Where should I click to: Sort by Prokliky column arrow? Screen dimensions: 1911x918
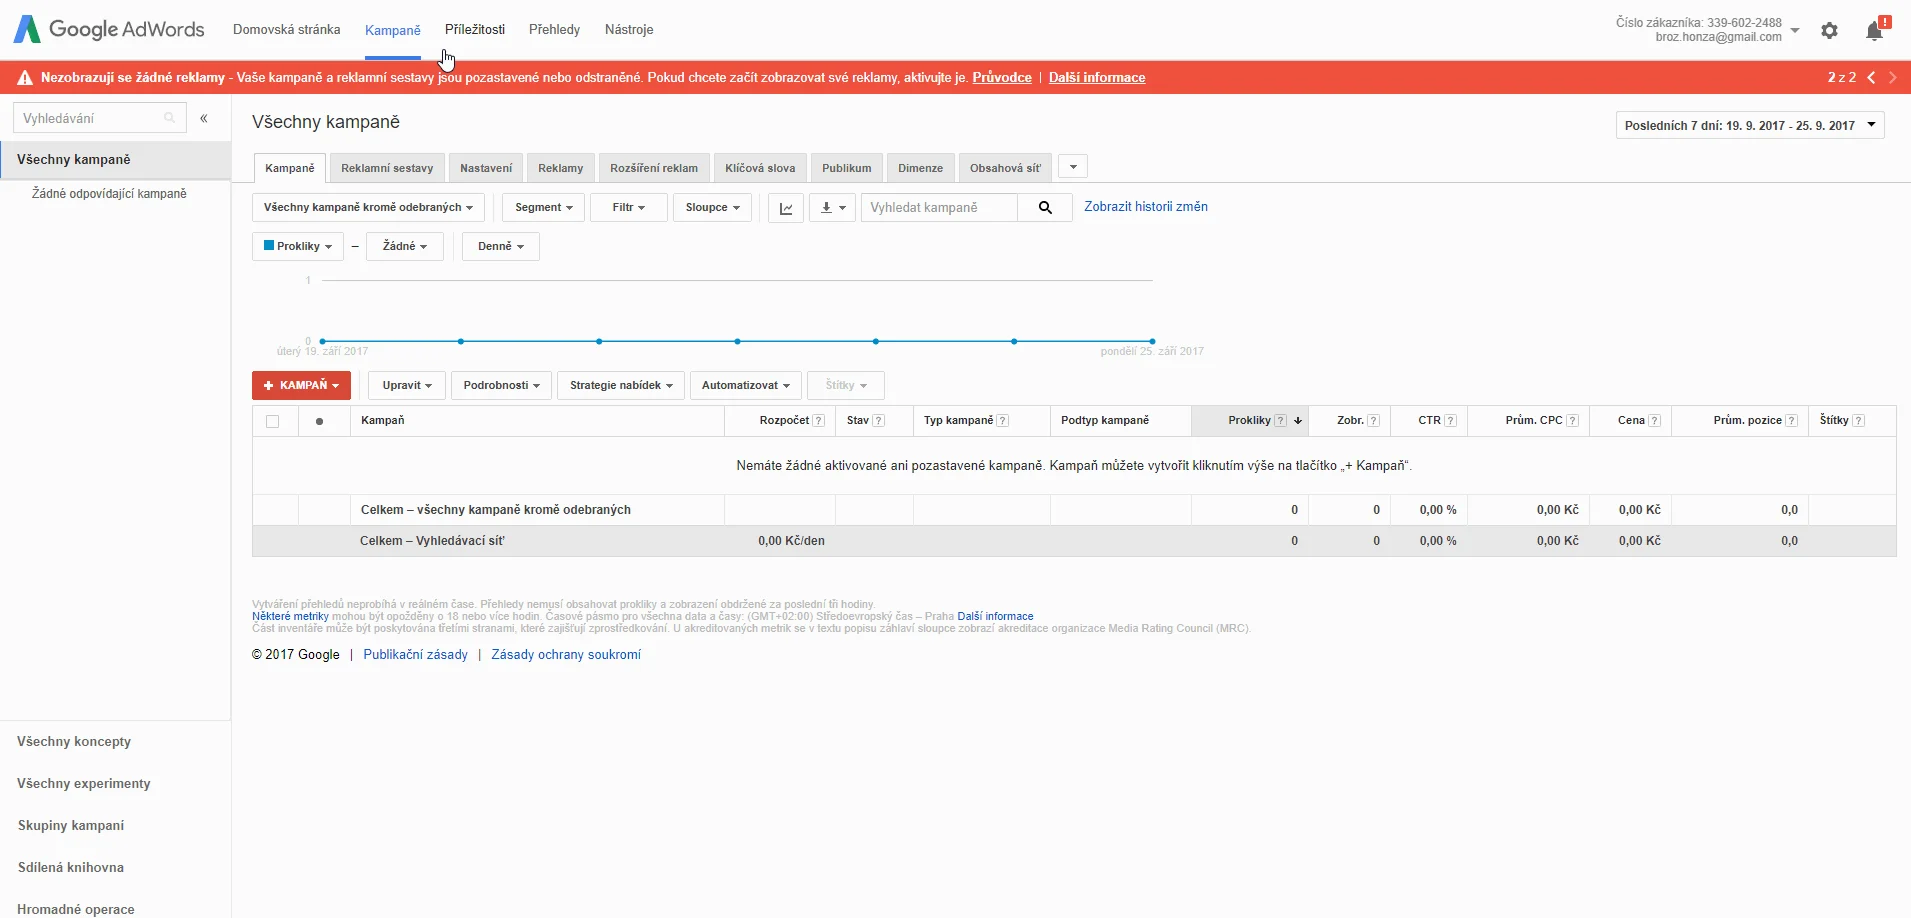(1298, 421)
